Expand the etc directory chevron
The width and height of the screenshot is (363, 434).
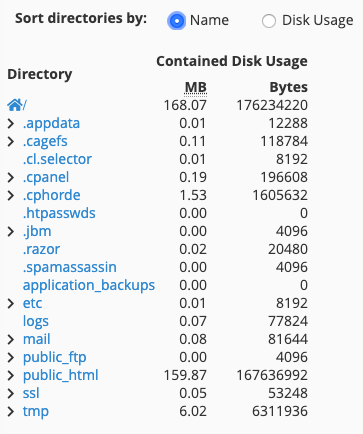click(x=11, y=304)
